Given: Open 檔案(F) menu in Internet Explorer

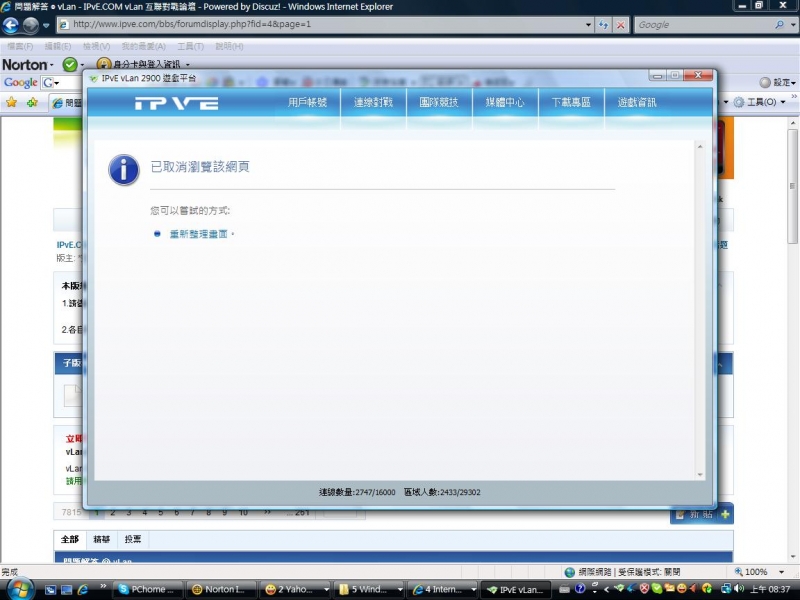Looking at the screenshot, I should (20, 46).
